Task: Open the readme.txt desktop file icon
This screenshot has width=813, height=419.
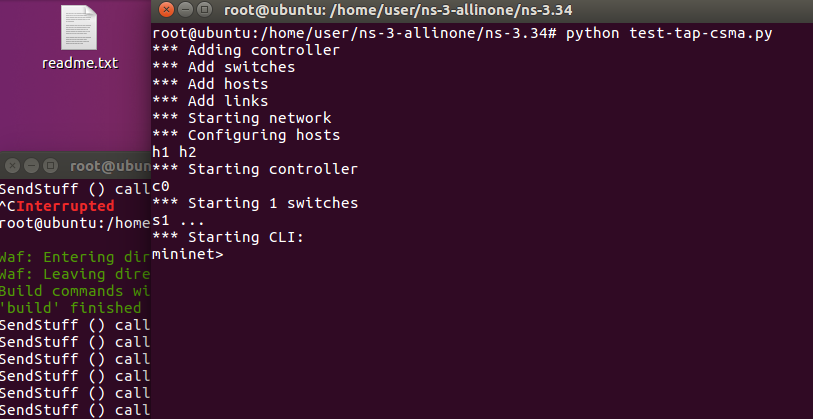Action: pos(79,28)
